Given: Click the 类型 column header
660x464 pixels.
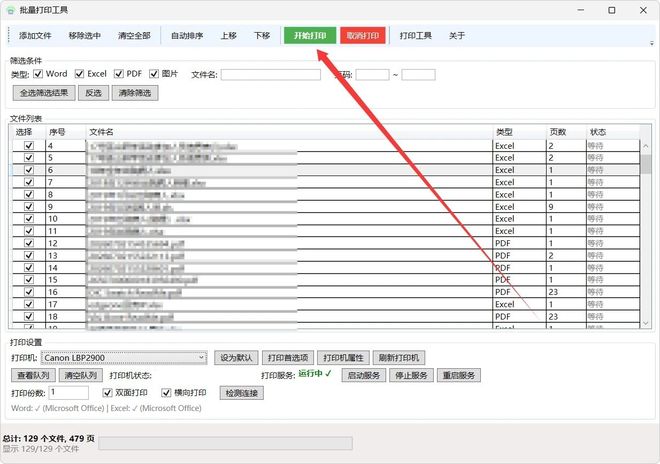Looking at the screenshot, I should click(x=519, y=132).
